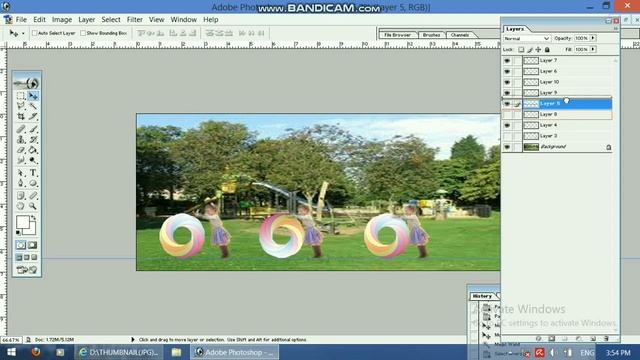Select the Move tool in toolbox
Image resolution: width=640 pixels, height=360 pixels.
(x=33, y=96)
